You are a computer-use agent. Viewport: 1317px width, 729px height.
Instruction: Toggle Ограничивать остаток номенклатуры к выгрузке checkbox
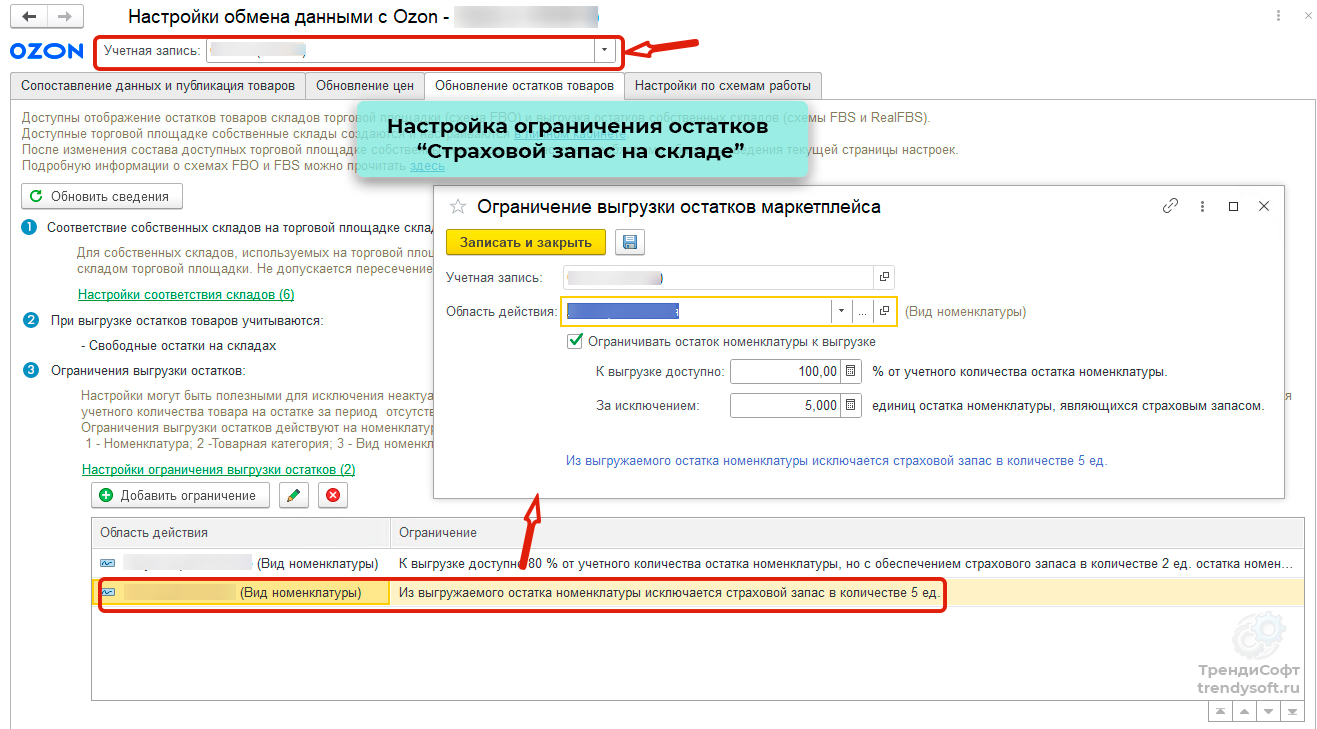[x=574, y=341]
